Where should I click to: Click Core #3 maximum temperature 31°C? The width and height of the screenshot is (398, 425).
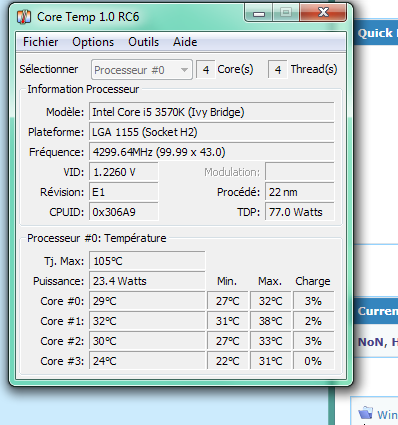(271, 361)
